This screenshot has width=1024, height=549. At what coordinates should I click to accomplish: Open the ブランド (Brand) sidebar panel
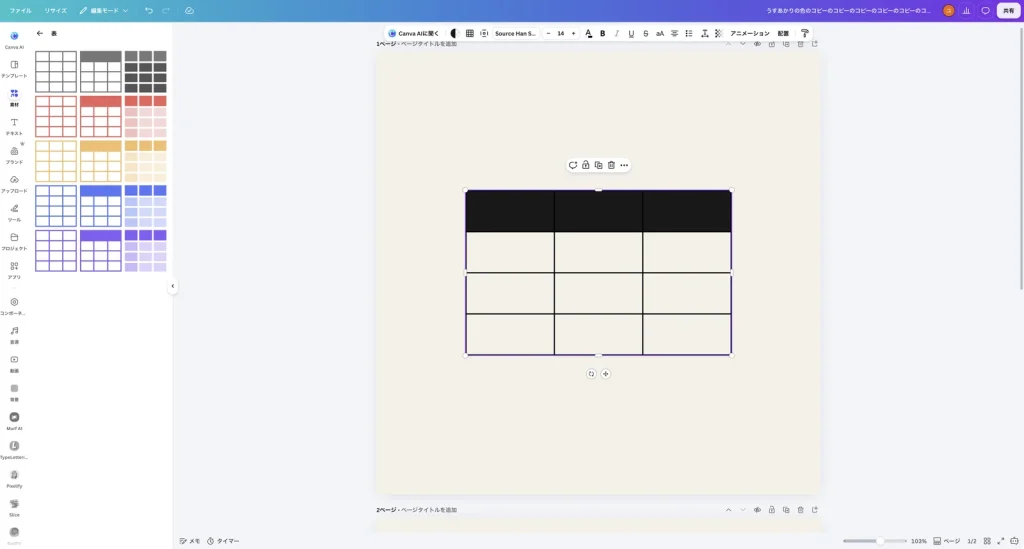pos(14,155)
